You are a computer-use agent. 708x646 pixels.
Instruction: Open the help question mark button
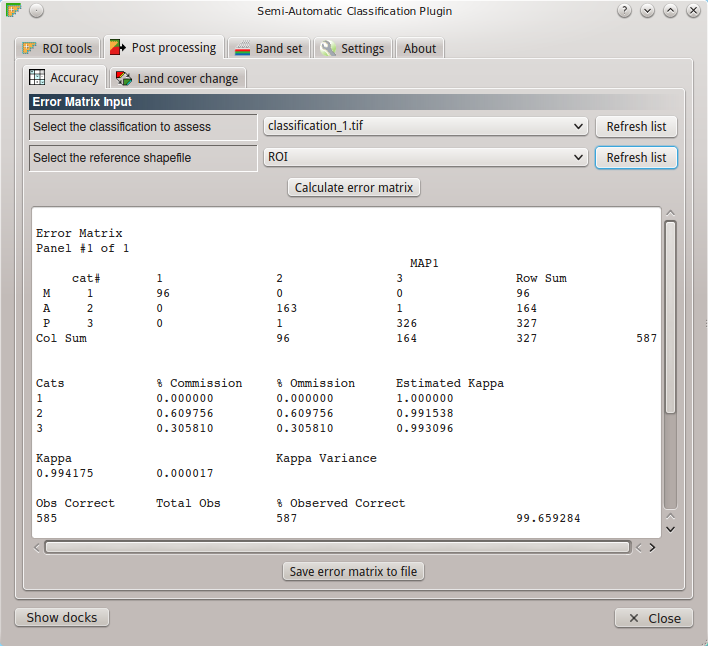click(624, 10)
